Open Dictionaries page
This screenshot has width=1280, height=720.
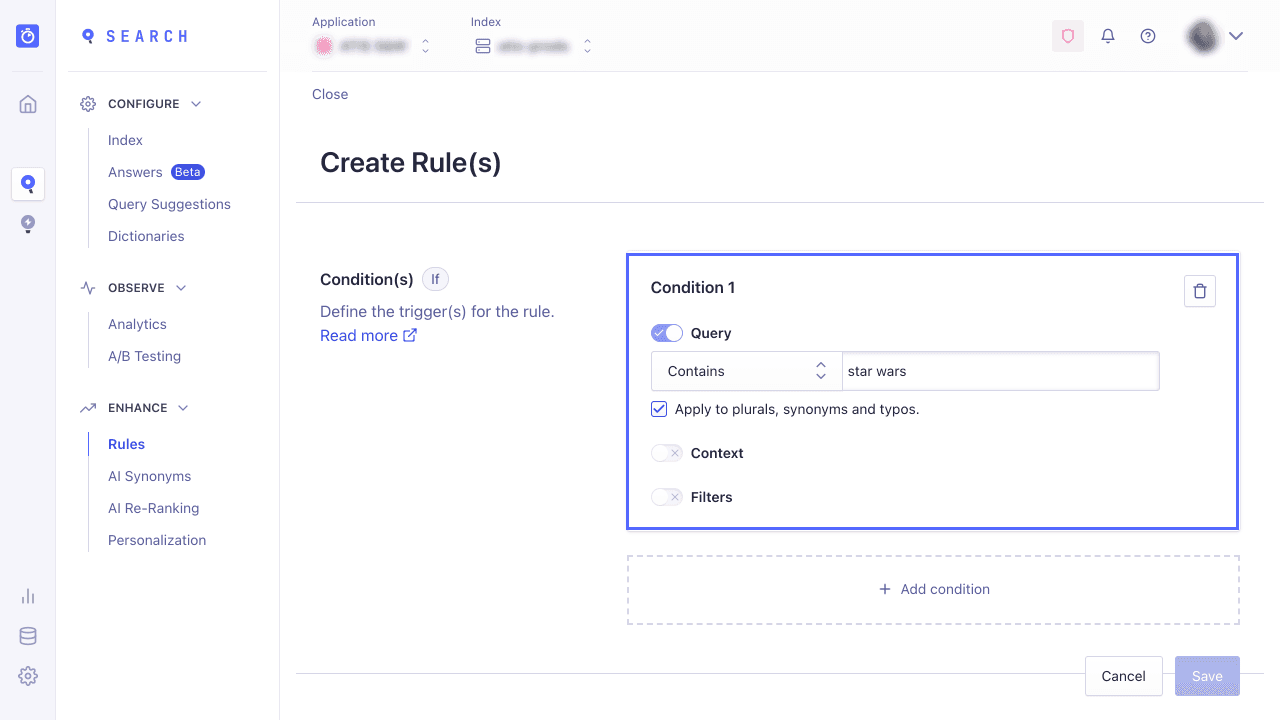146,236
